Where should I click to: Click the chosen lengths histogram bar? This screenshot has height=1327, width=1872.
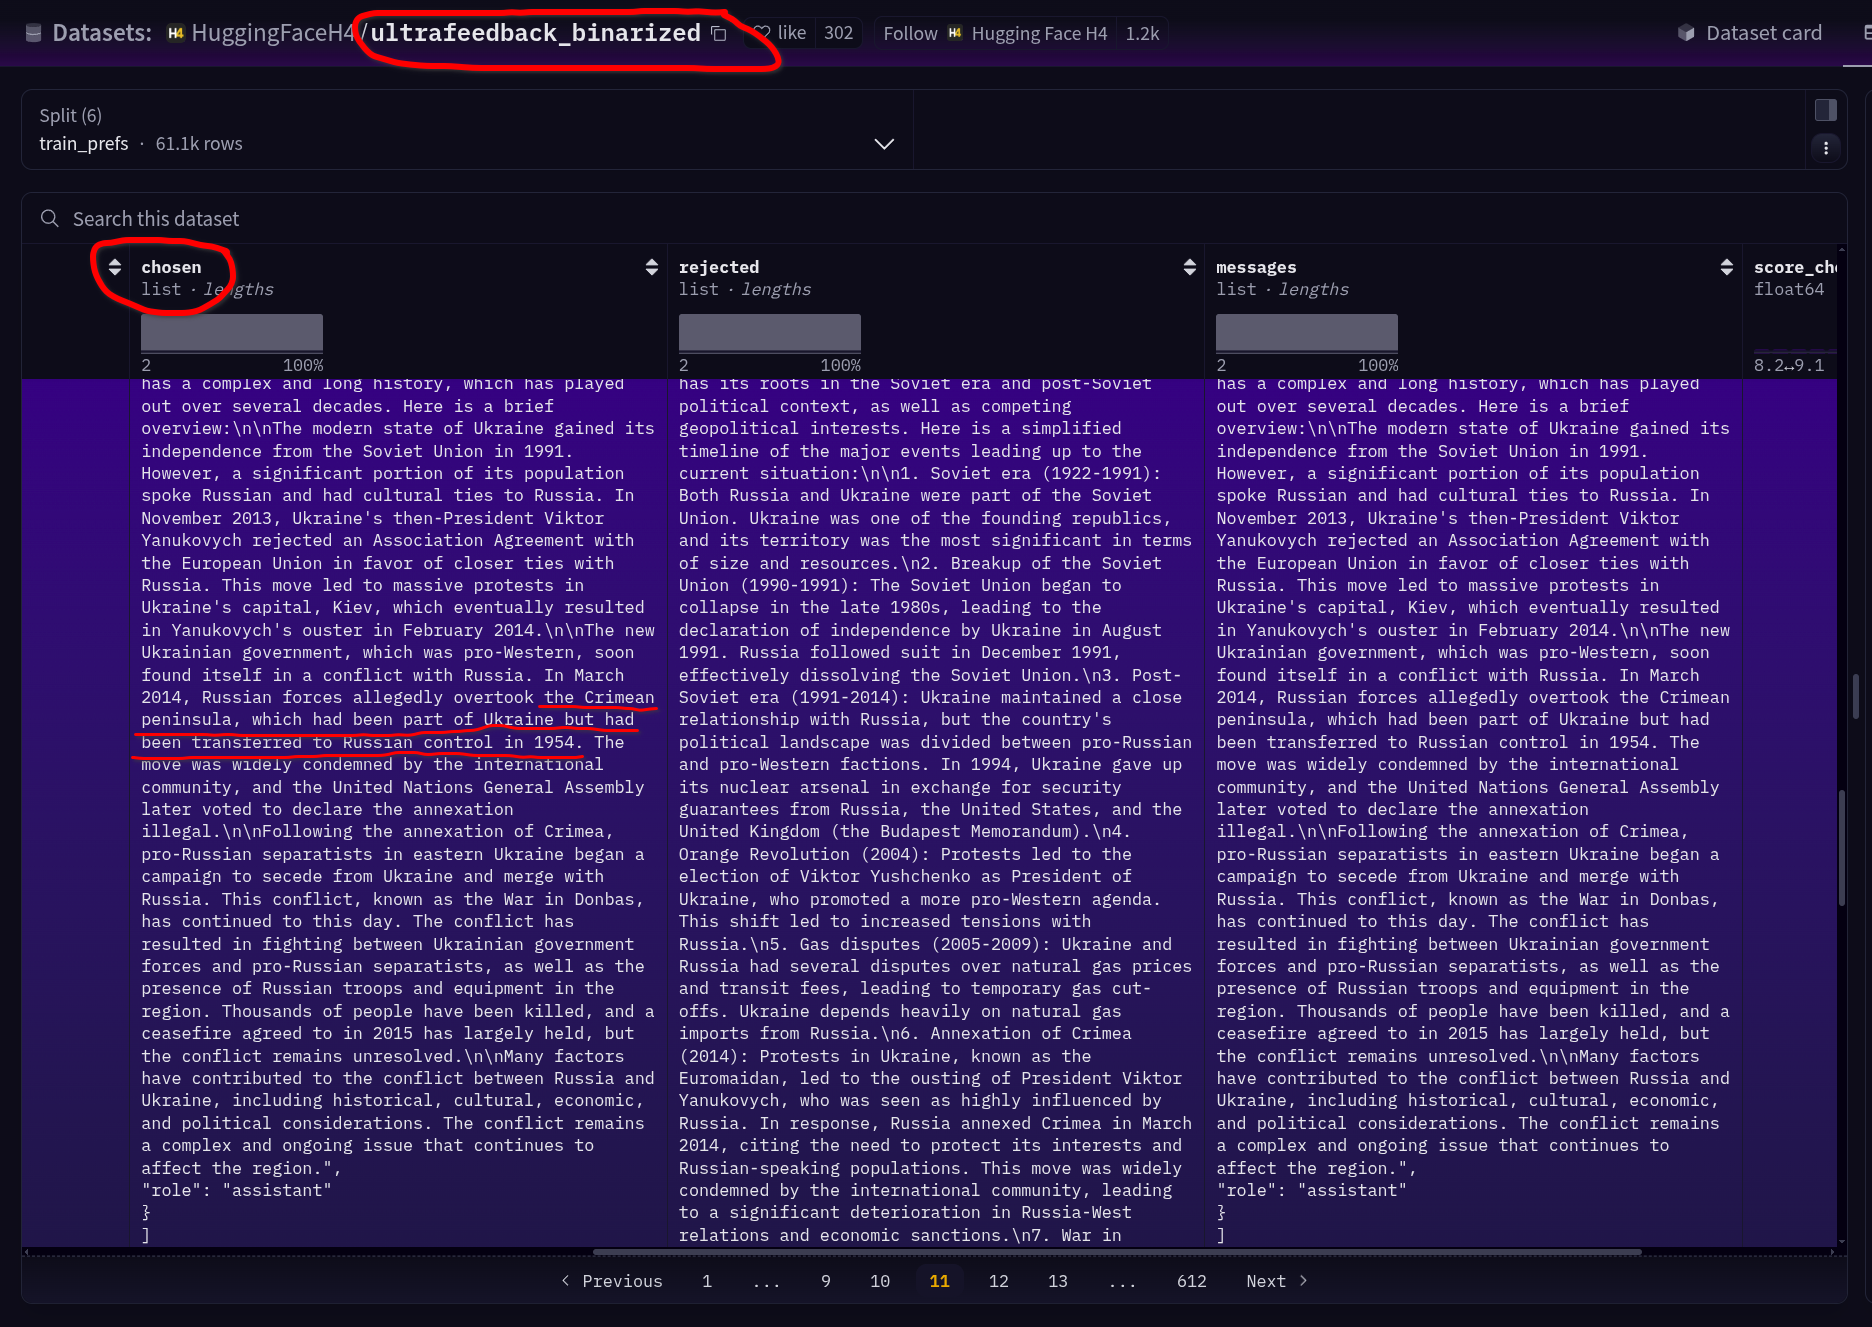pos(232,333)
